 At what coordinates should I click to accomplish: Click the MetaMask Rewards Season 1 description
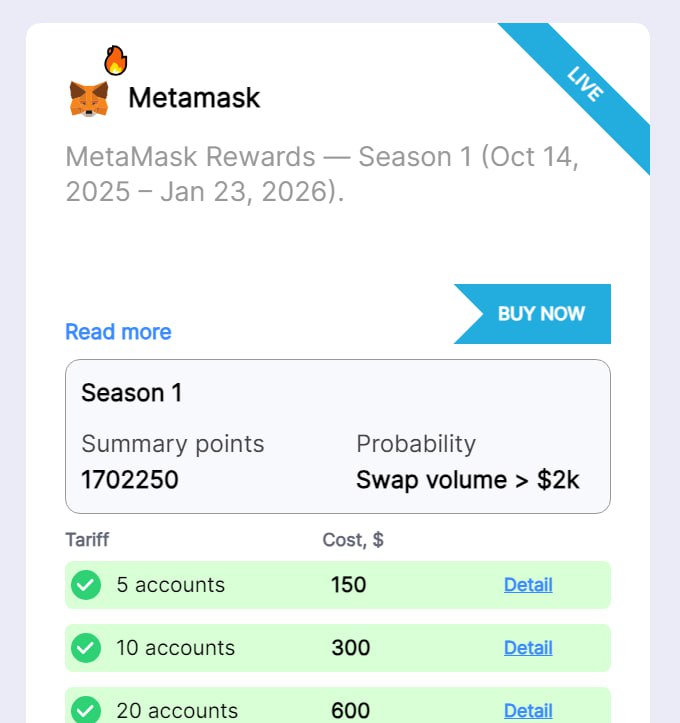click(322, 174)
